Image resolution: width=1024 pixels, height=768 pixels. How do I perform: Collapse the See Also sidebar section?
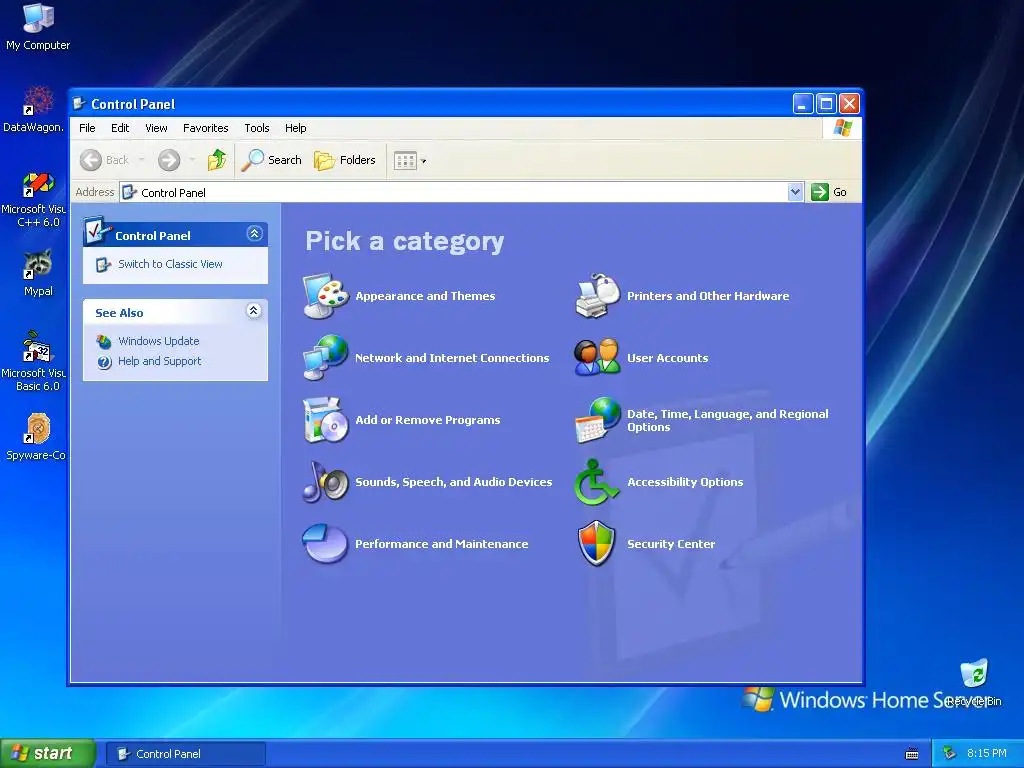click(x=254, y=311)
